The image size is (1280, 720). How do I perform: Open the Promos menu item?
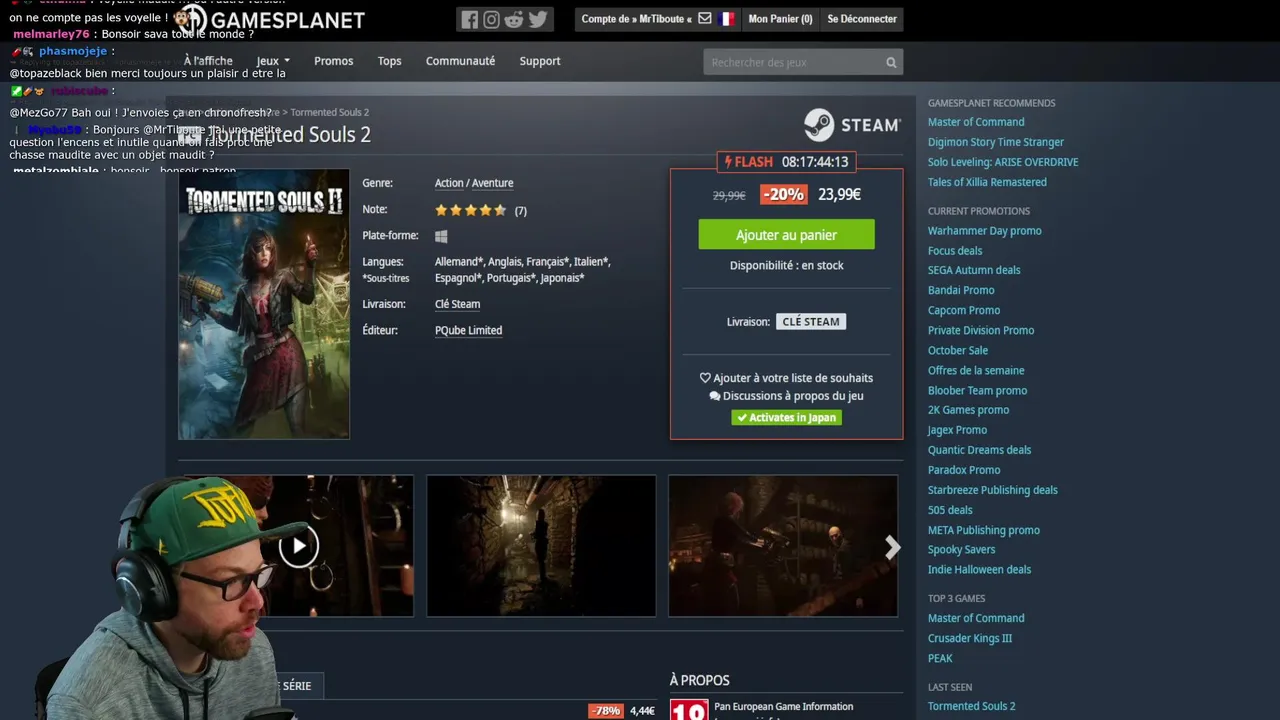[x=333, y=61]
